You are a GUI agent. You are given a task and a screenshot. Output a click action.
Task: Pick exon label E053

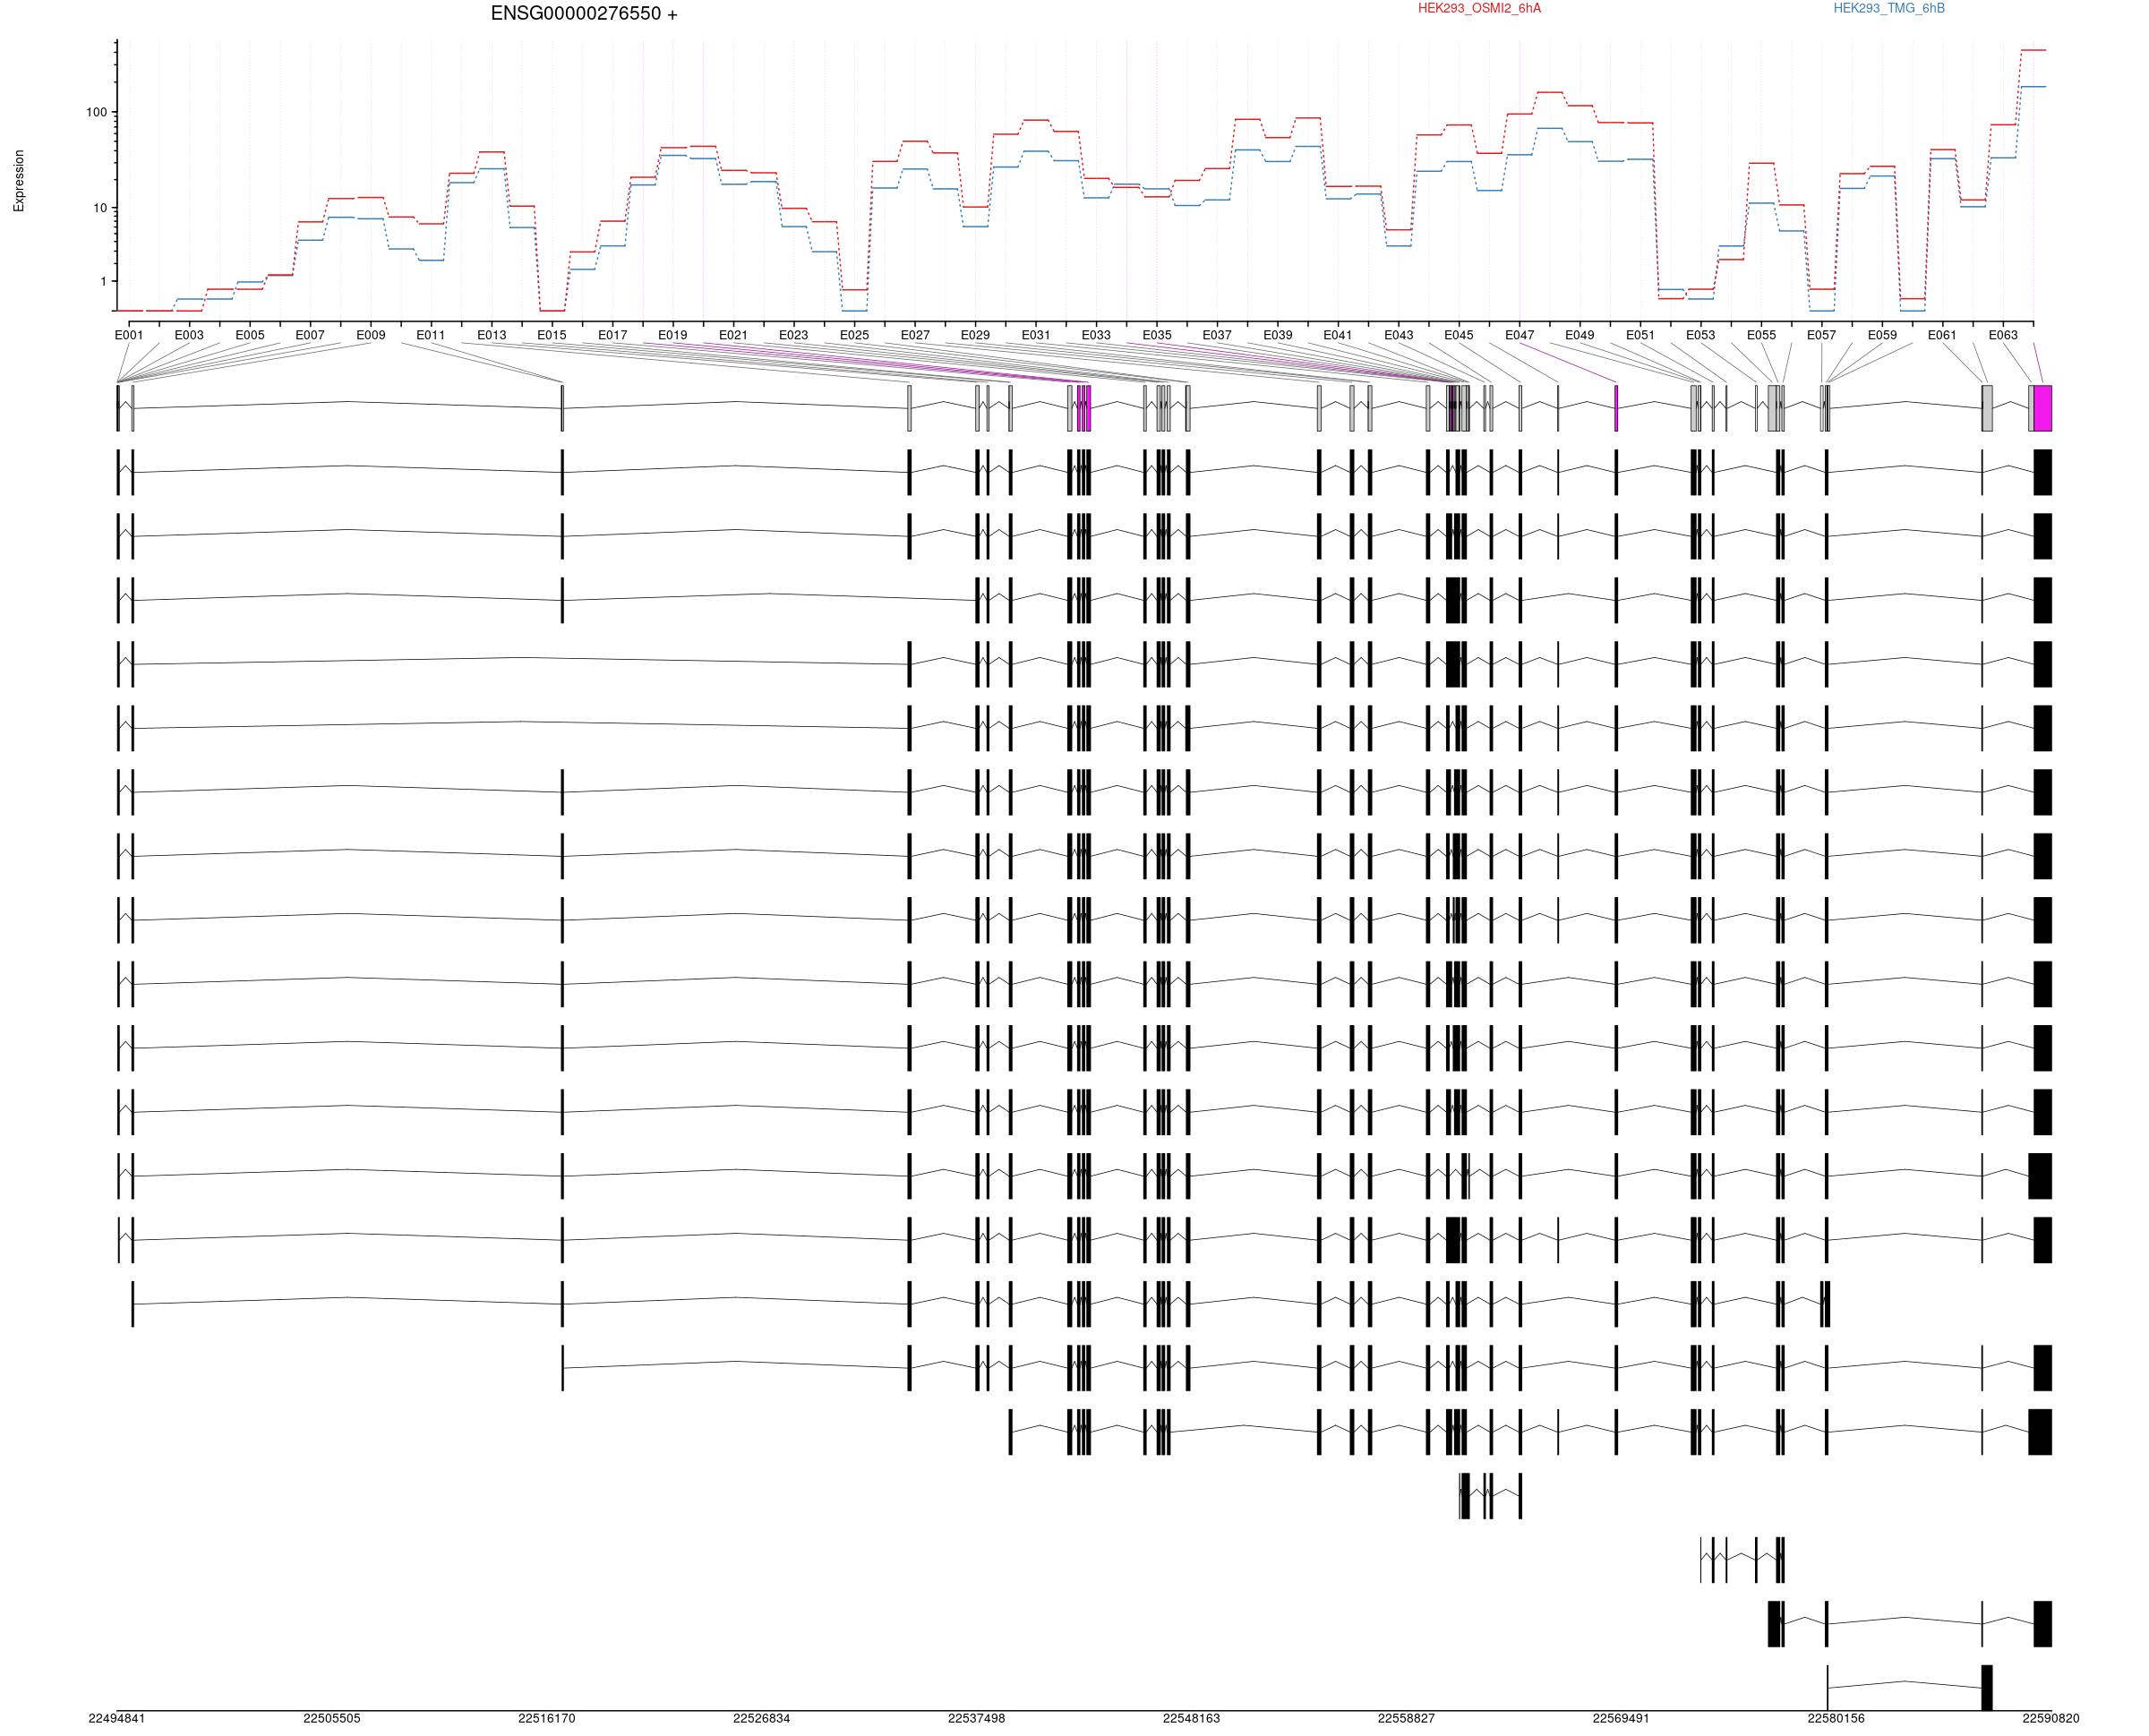(x=1701, y=335)
